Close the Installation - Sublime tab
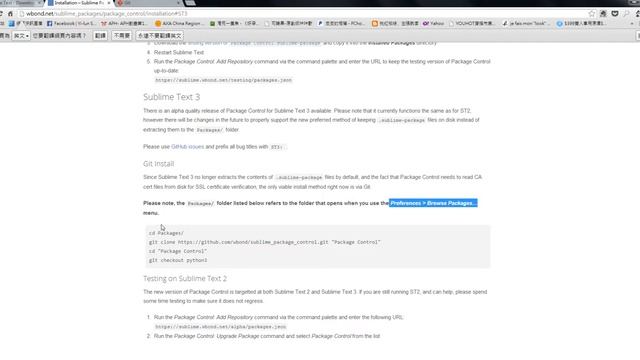The width and height of the screenshot is (640, 360). click(109, 3)
